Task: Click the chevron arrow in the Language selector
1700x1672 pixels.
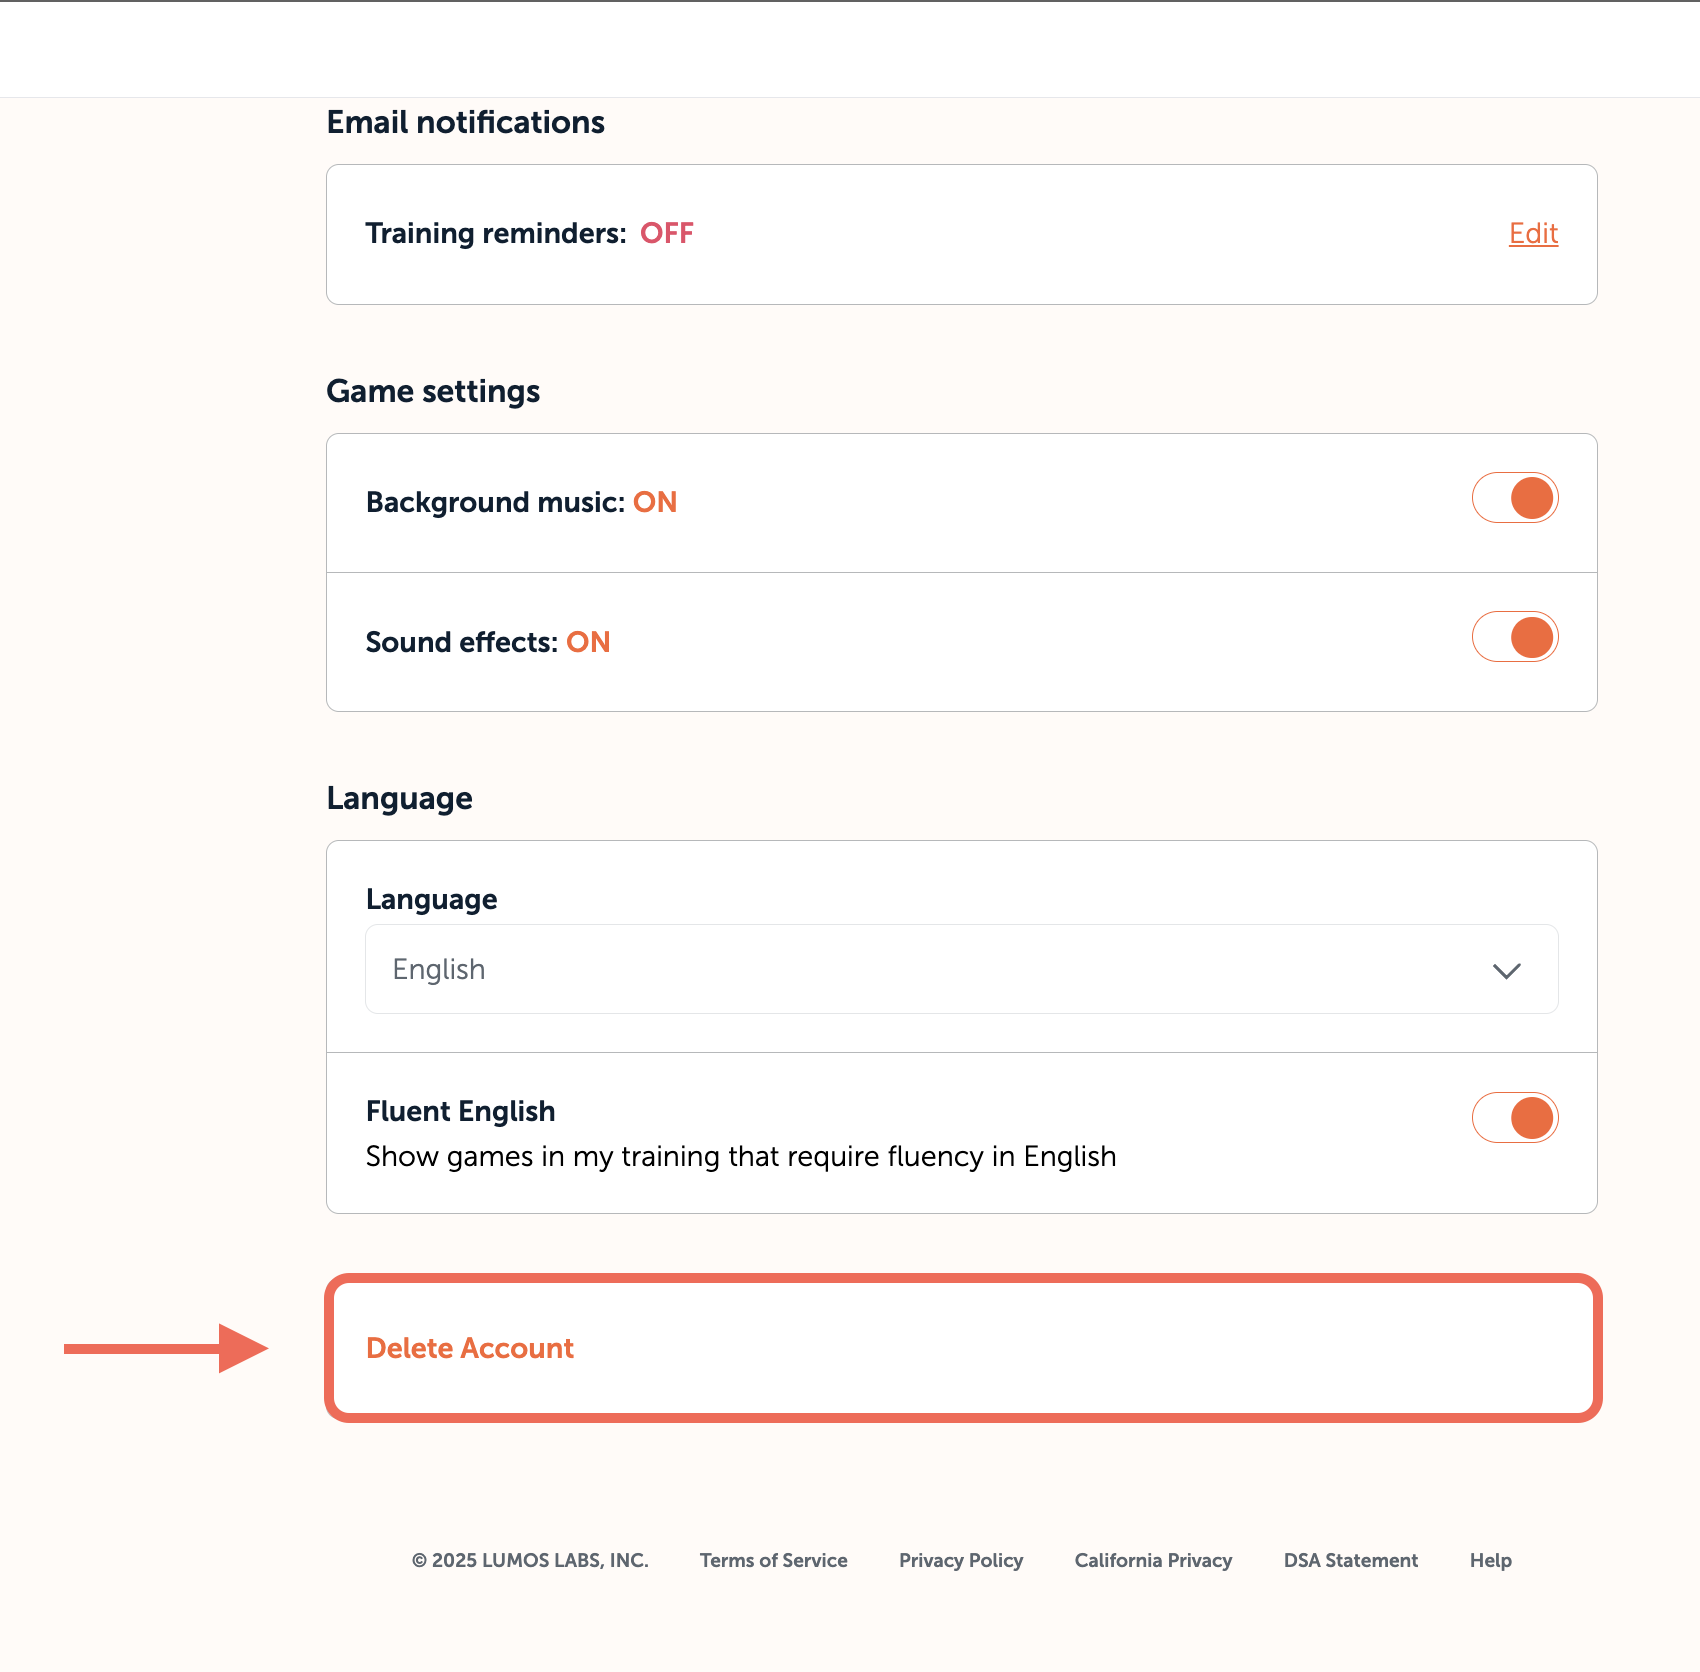Action: 1506,971
